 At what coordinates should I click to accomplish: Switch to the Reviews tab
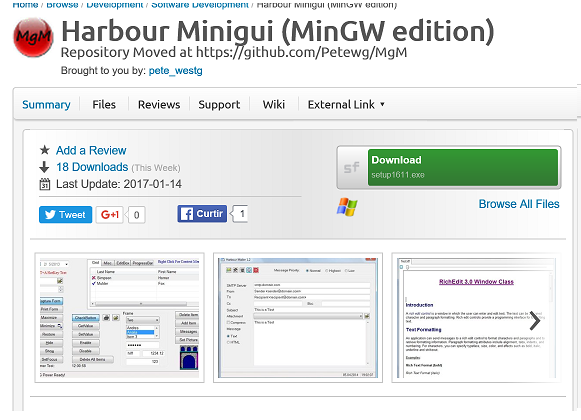point(159,105)
